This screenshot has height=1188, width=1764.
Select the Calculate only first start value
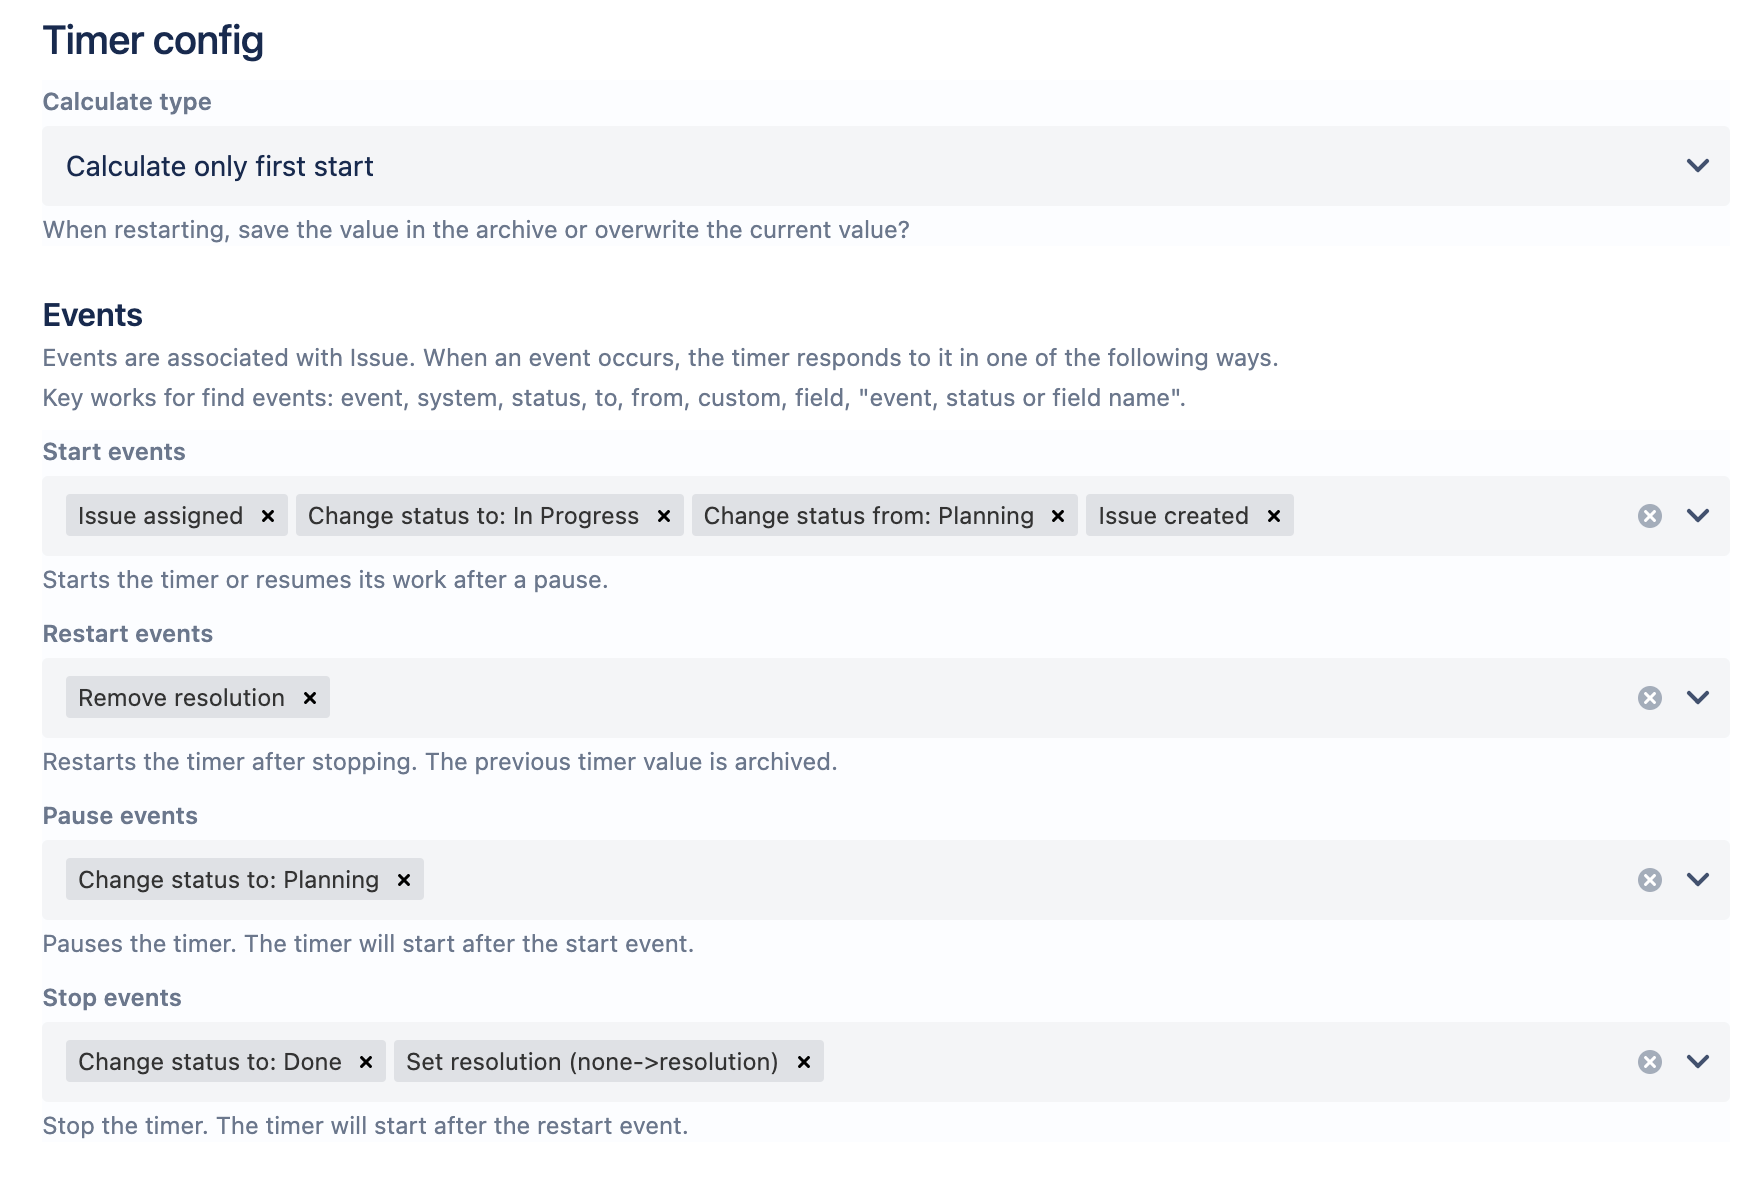click(220, 166)
